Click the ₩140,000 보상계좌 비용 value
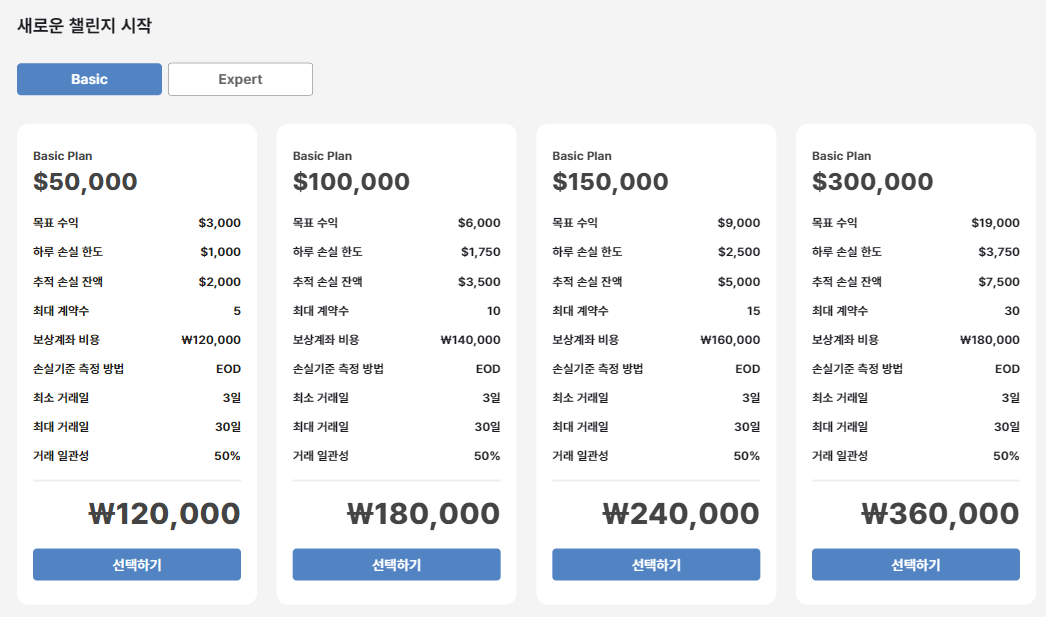 click(470, 340)
